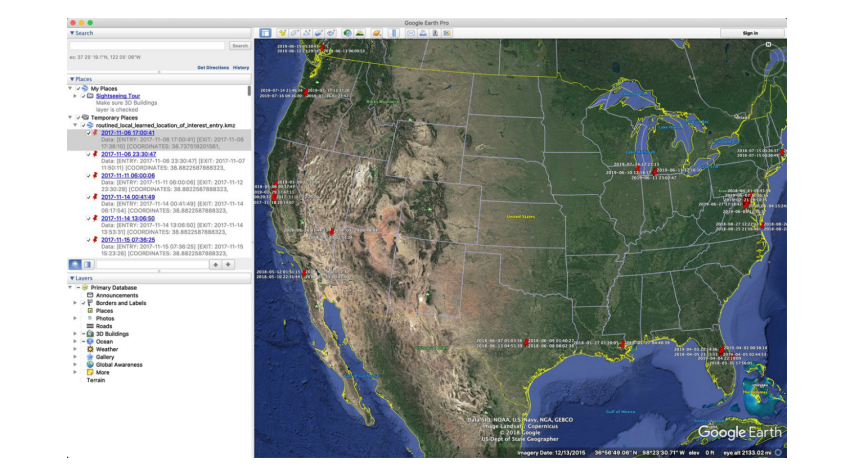Click the Places panel split-view button
The height and width of the screenshot is (468, 852).
coord(87,265)
